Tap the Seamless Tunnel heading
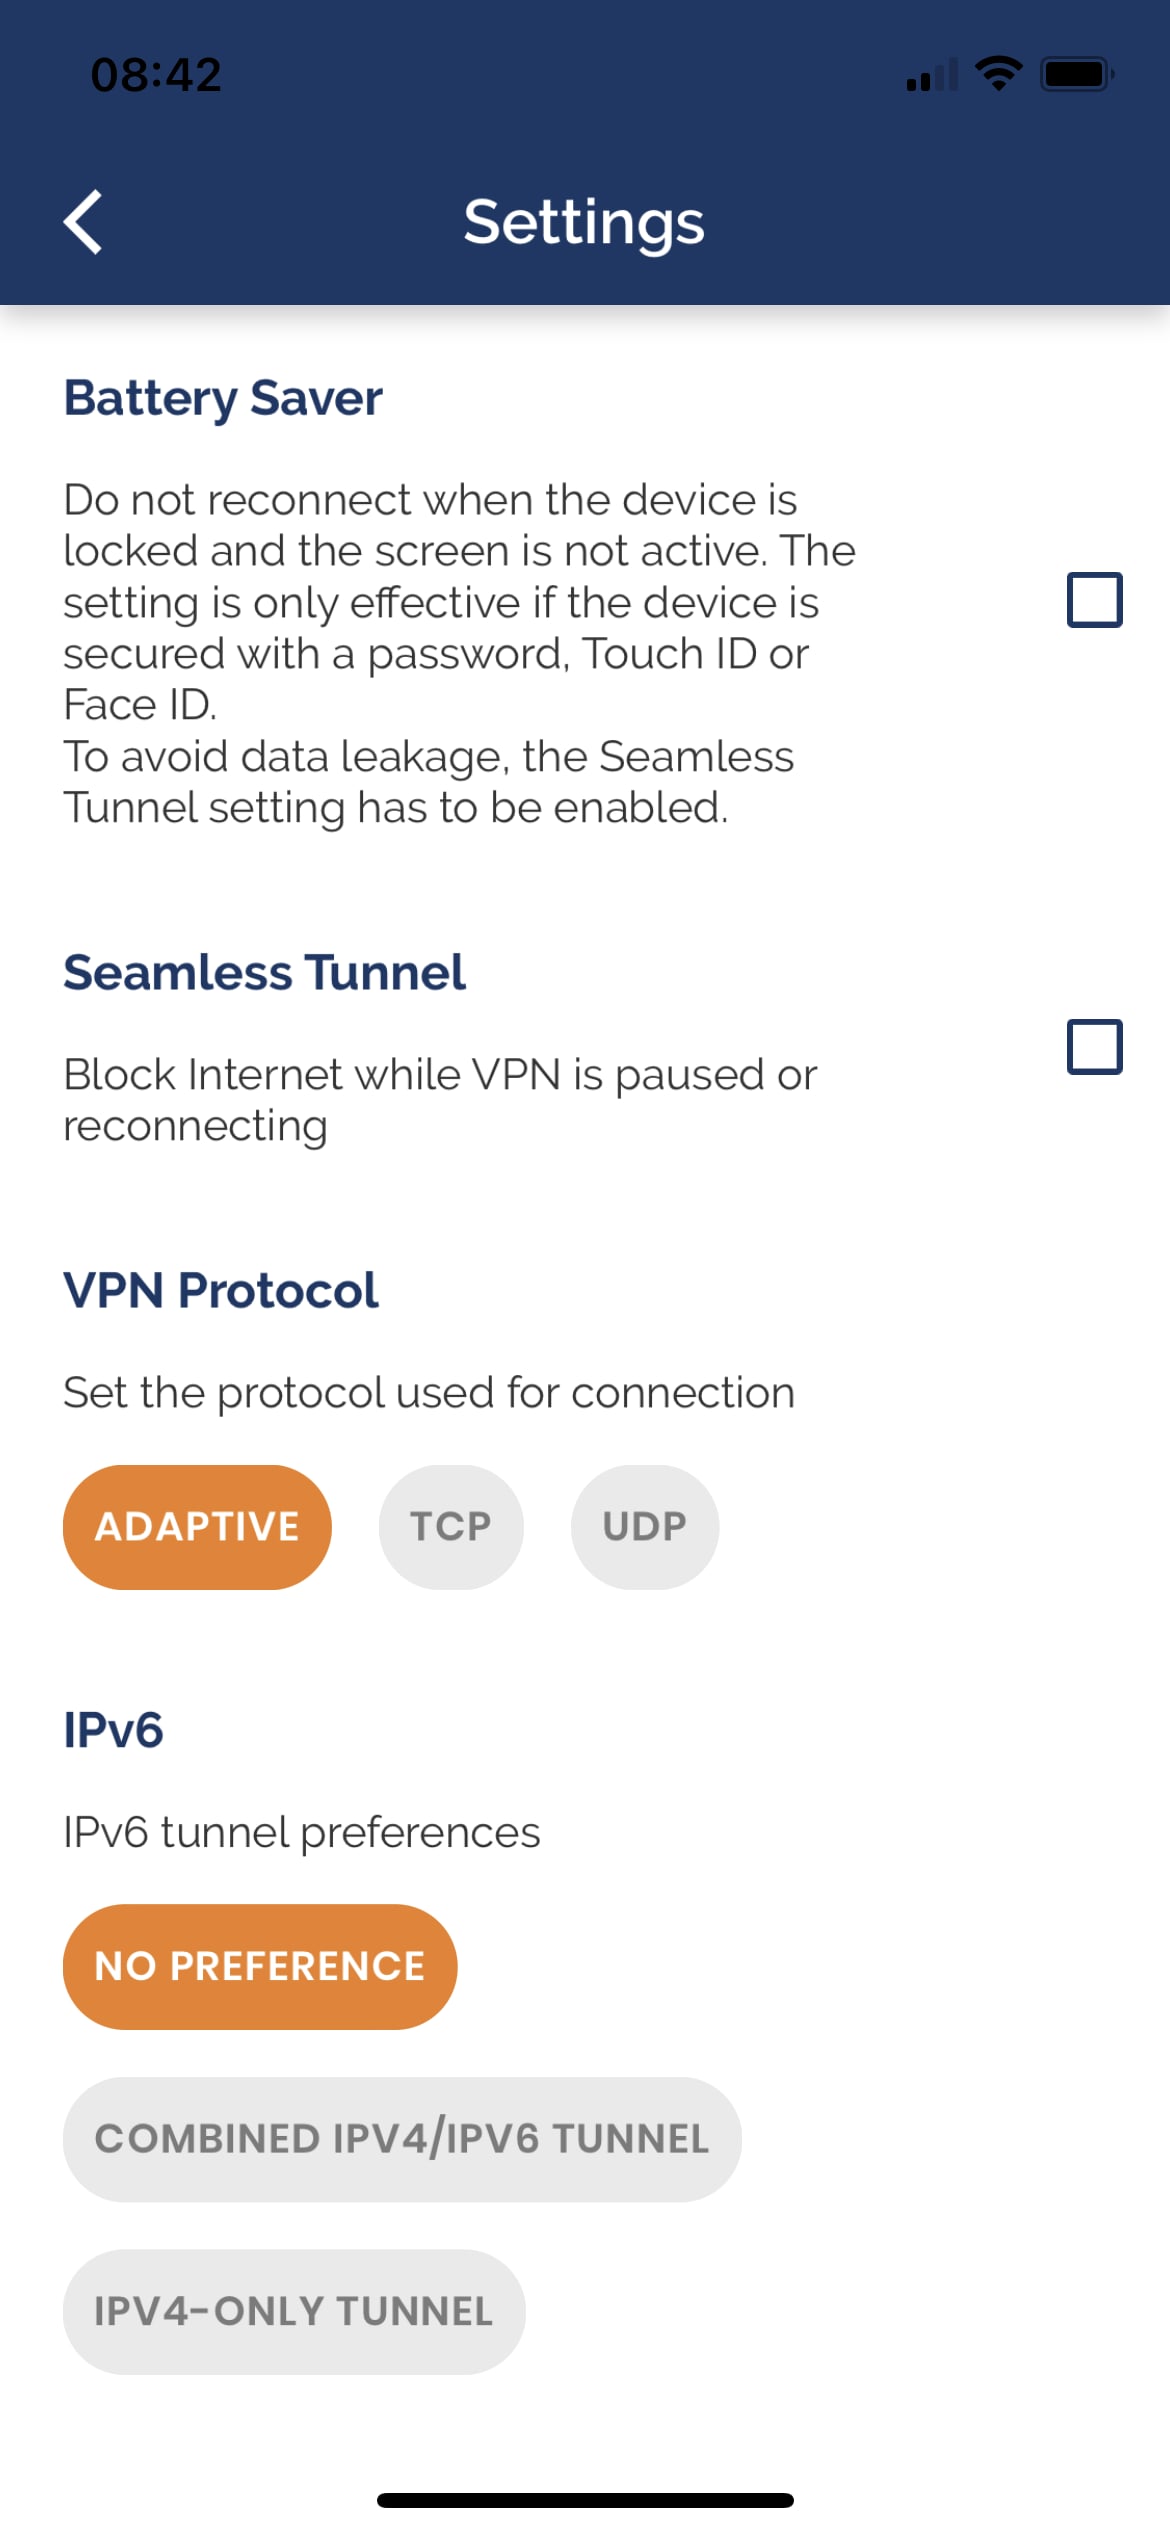Viewport: 1170px width, 2532px height. (x=264, y=973)
